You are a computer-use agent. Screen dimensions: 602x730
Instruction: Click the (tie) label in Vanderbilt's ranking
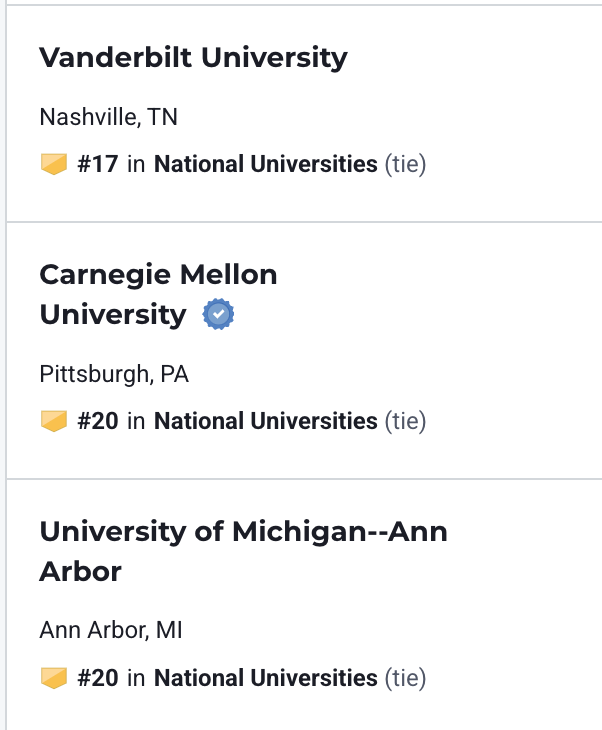(x=406, y=165)
